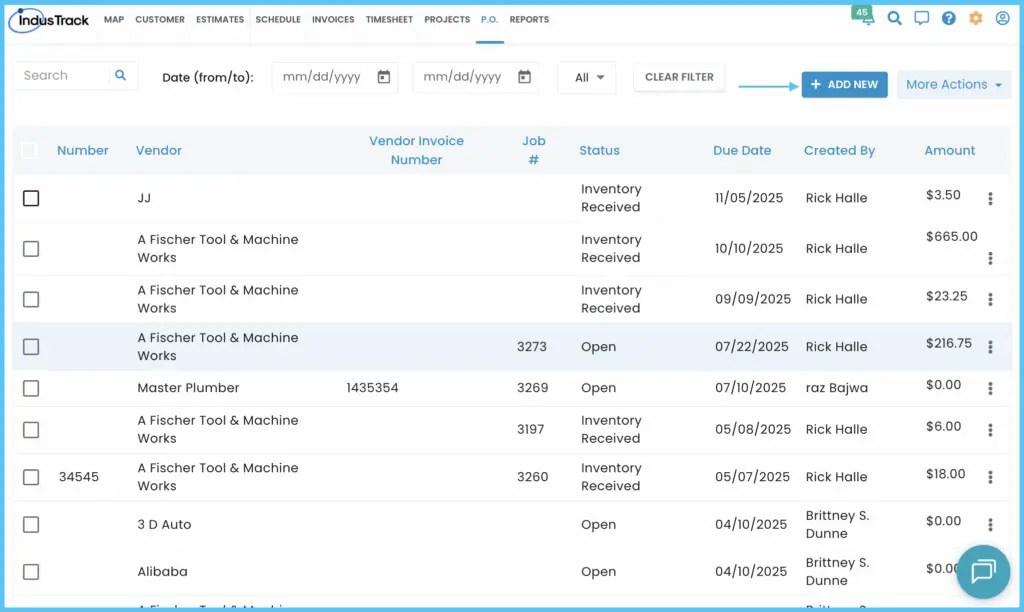Screen dimensions: 1024x612
Task: Toggle the select-all header checkbox
Action: coord(29,150)
